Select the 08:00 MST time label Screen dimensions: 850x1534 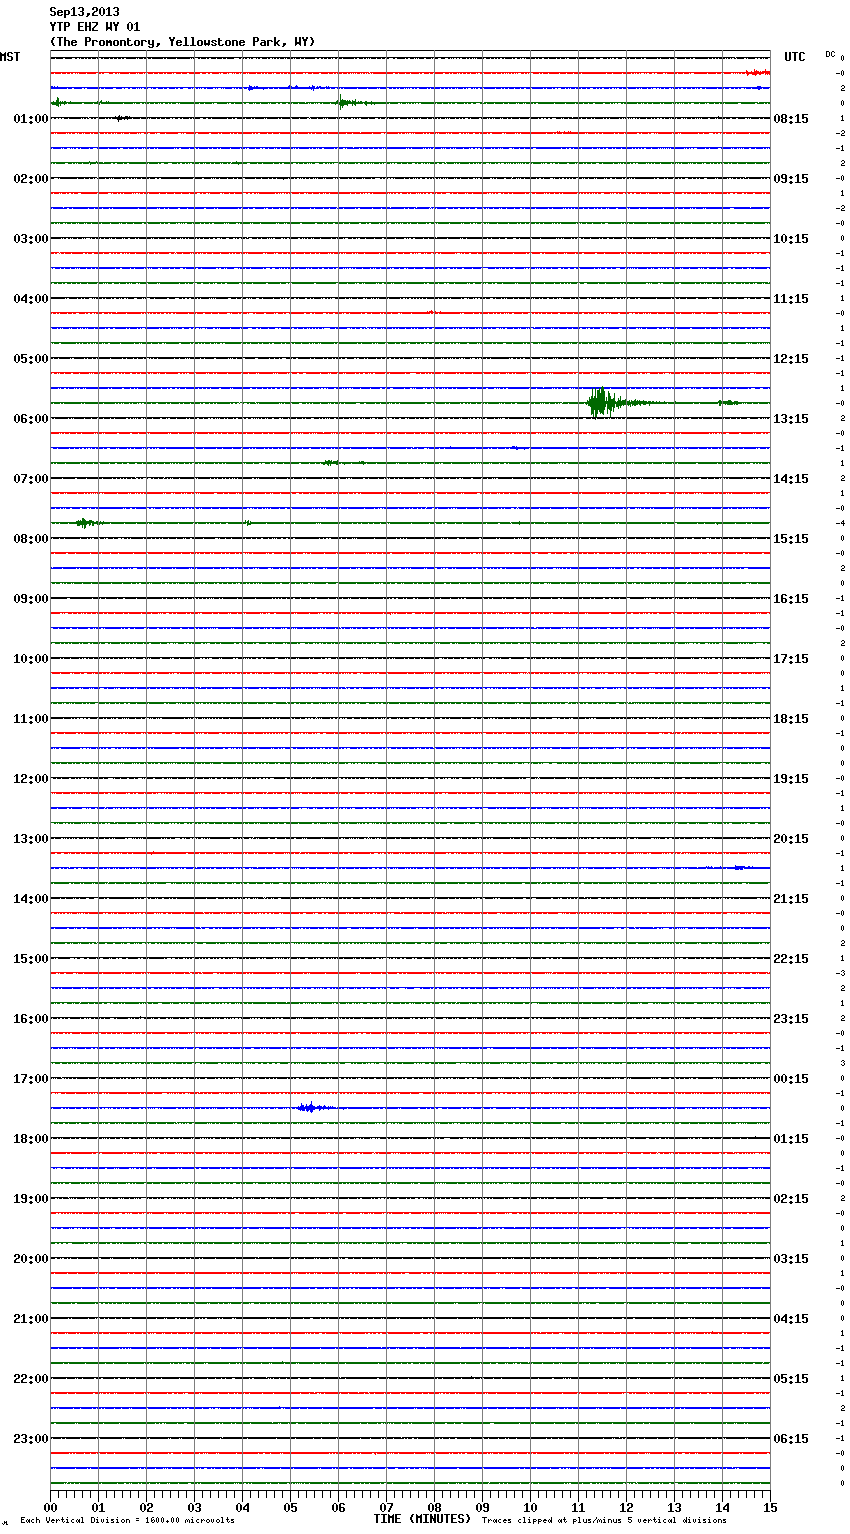click(31, 539)
